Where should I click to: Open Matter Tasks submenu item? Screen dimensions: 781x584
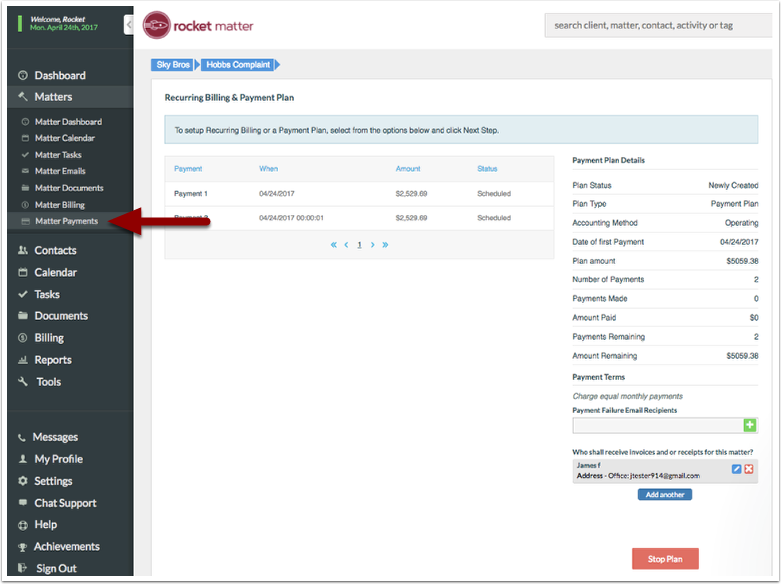pos(58,155)
